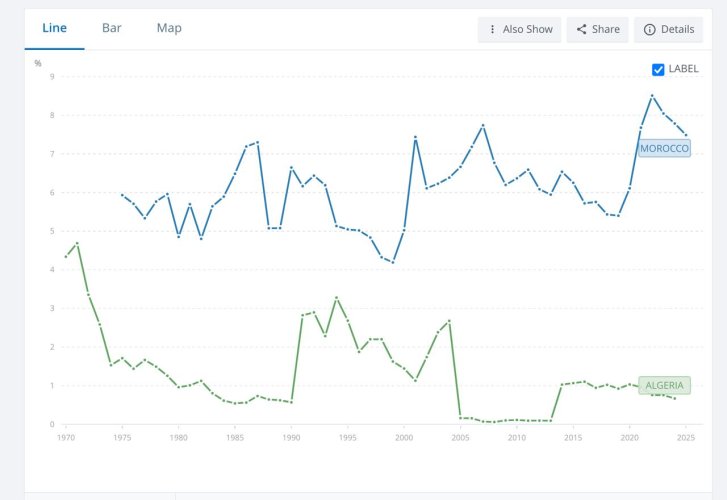Open the Also Show dropdown
This screenshot has height=500, width=727.
coord(519,30)
